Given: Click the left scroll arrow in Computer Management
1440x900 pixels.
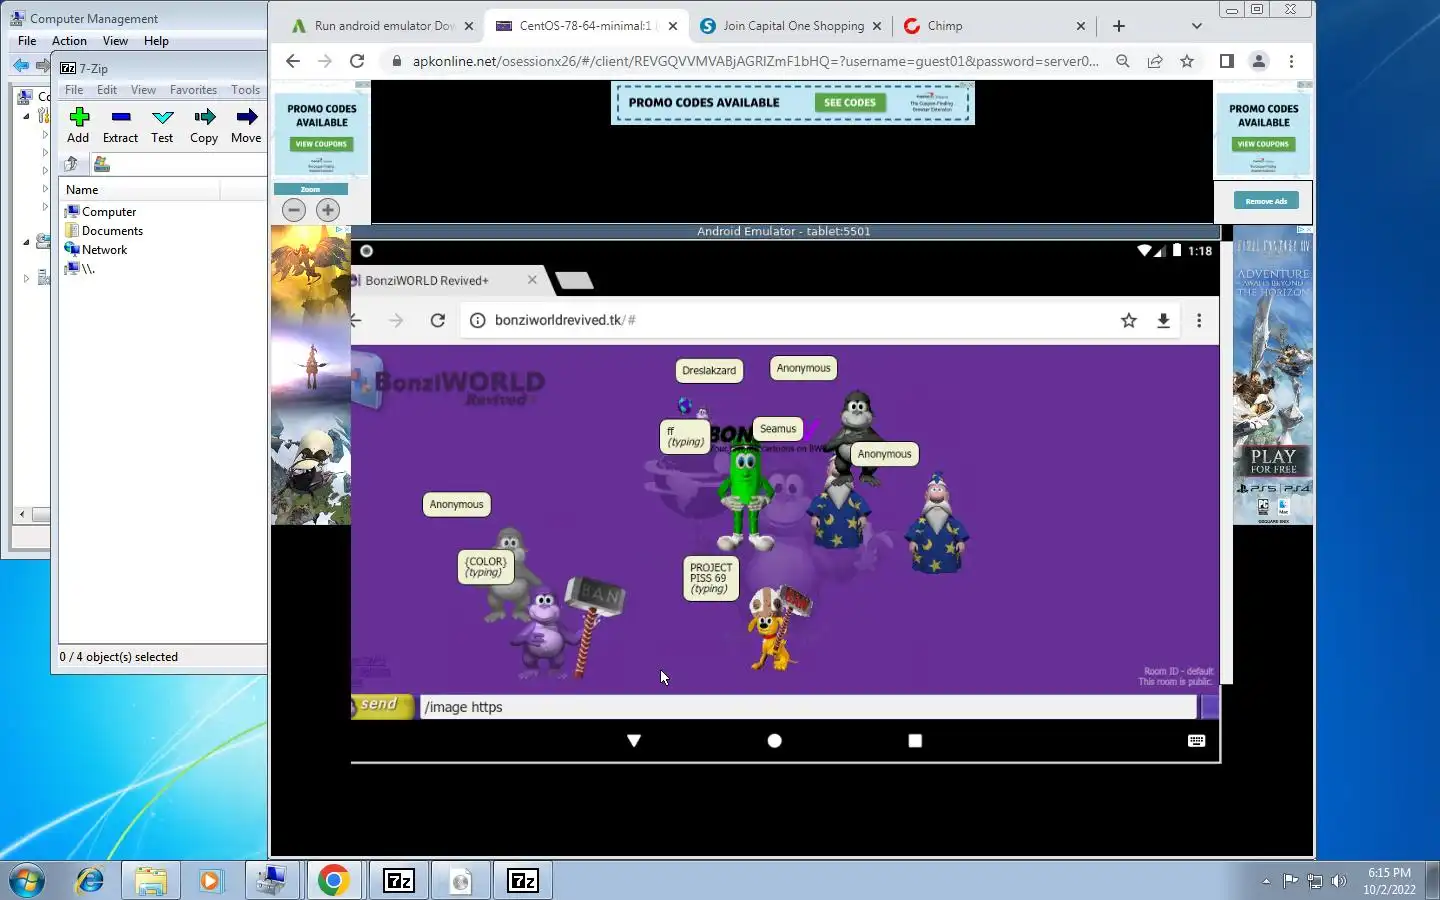Looking at the screenshot, I should (x=22, y=514).
